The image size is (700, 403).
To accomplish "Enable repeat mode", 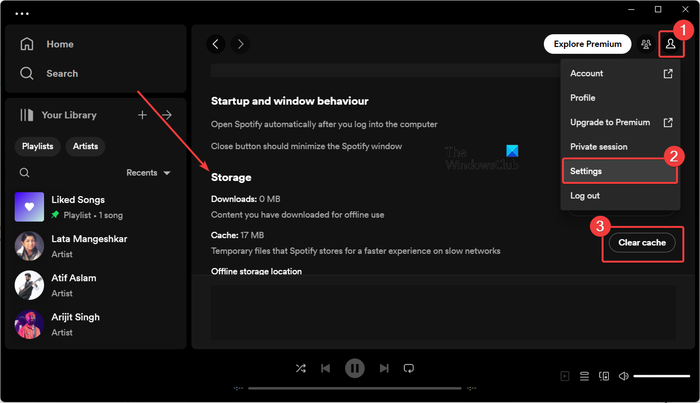I will (x=408, y=368).
